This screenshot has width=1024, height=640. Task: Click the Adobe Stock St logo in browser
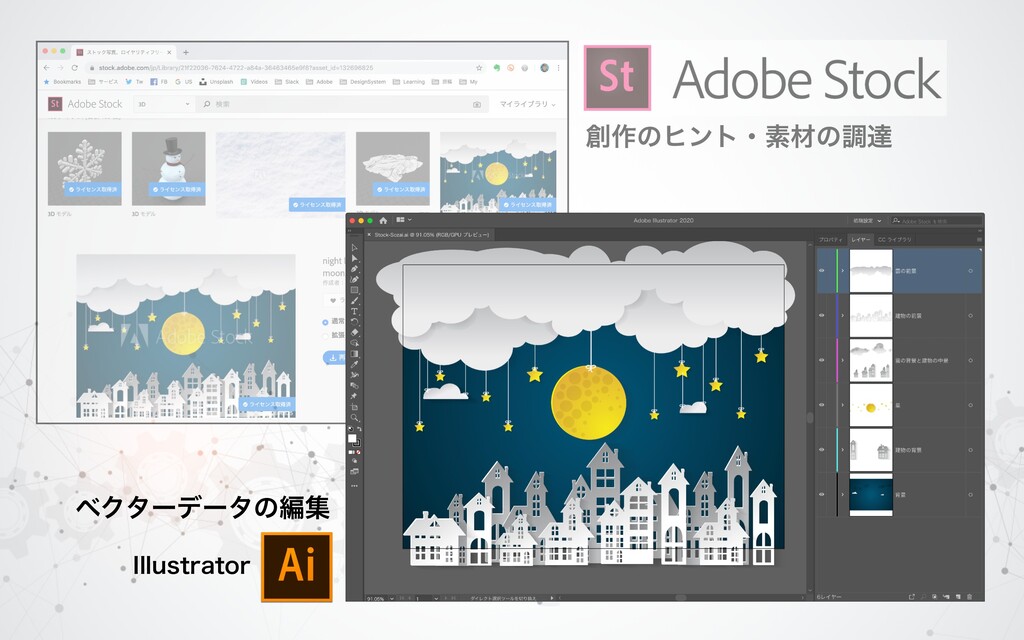coord(55,104)
